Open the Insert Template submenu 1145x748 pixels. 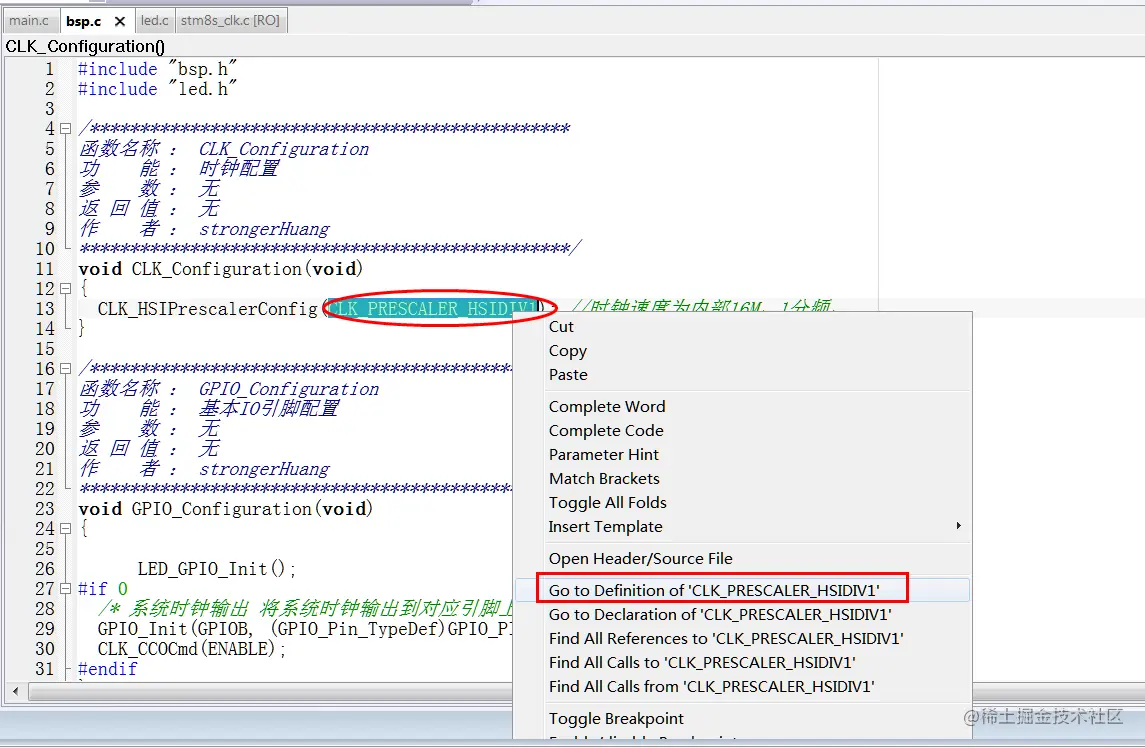[x=743, y=527]
